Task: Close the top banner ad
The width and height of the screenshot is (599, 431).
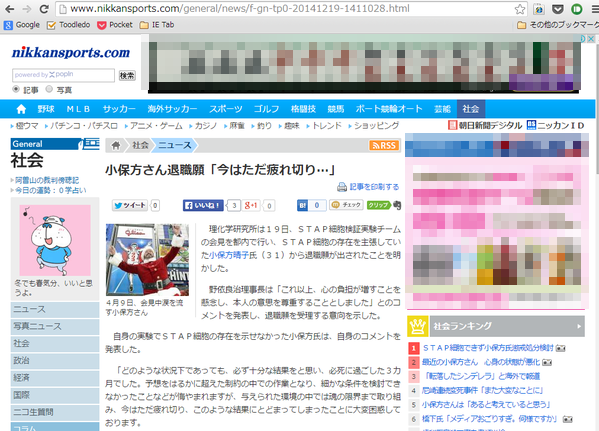Action: point(591,39)
